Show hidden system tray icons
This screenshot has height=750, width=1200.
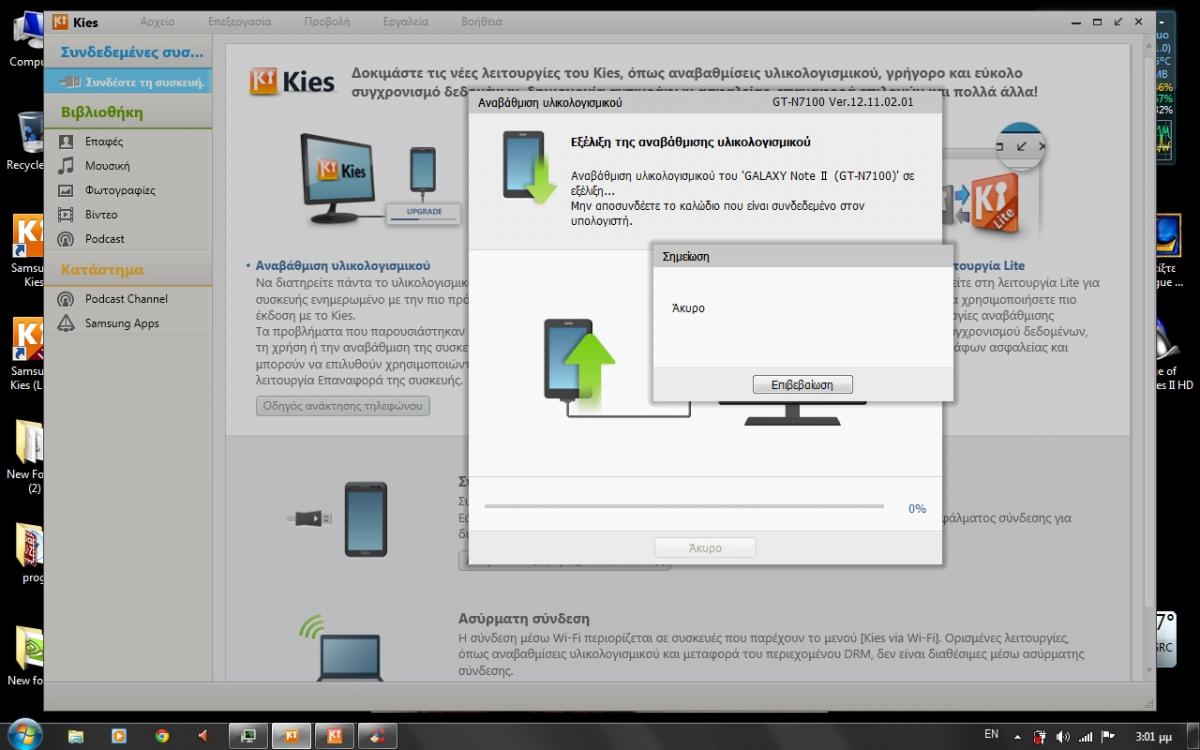pyautogui.click(x=1020, y=736)
